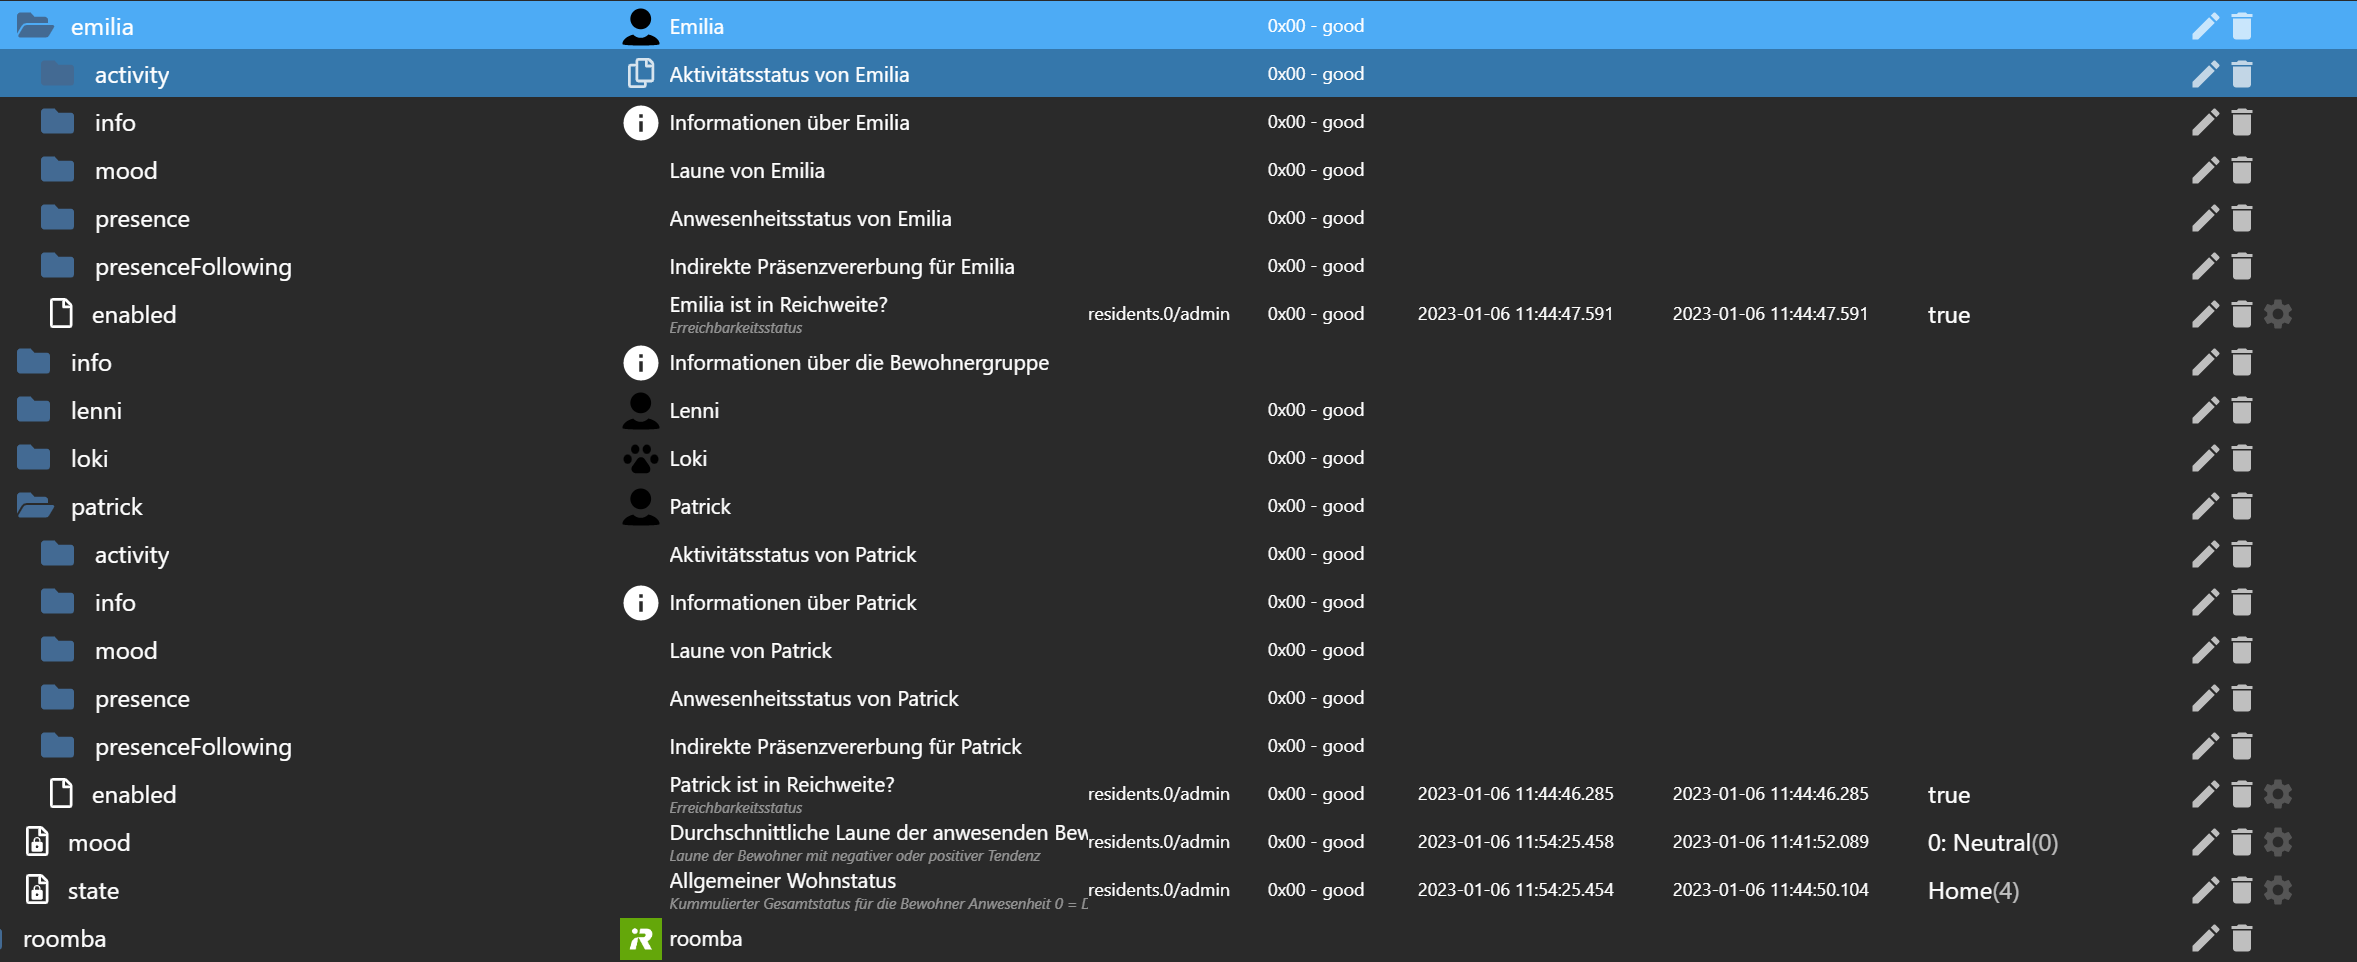Image resolution: width=2357 pixels, height=962 pixels.
Task: Click the true value of patrick enabled
Action: [1948, 795]
